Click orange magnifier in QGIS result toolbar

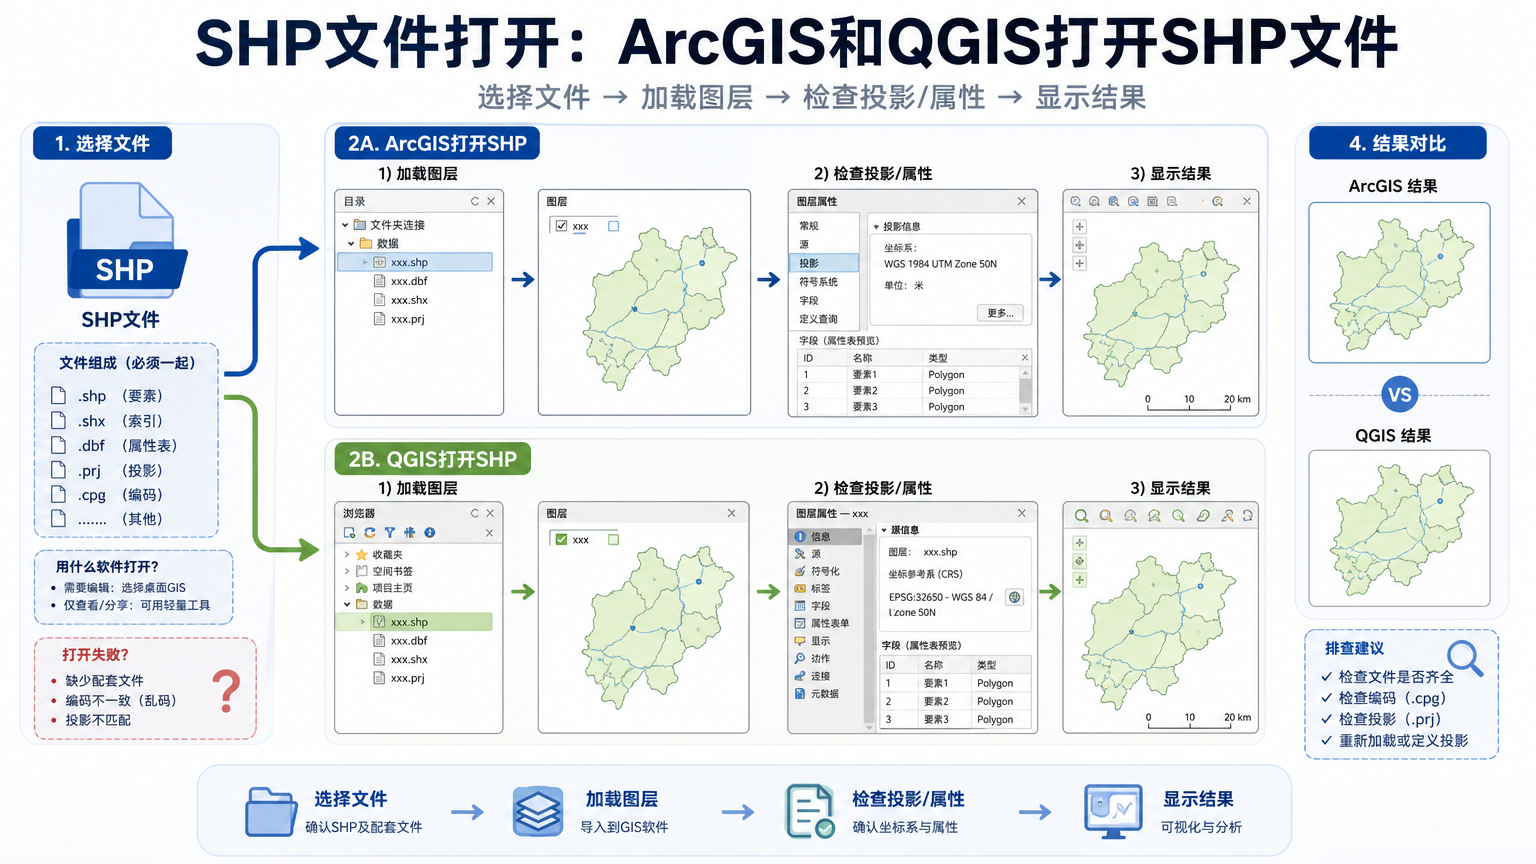point(1106,516)
